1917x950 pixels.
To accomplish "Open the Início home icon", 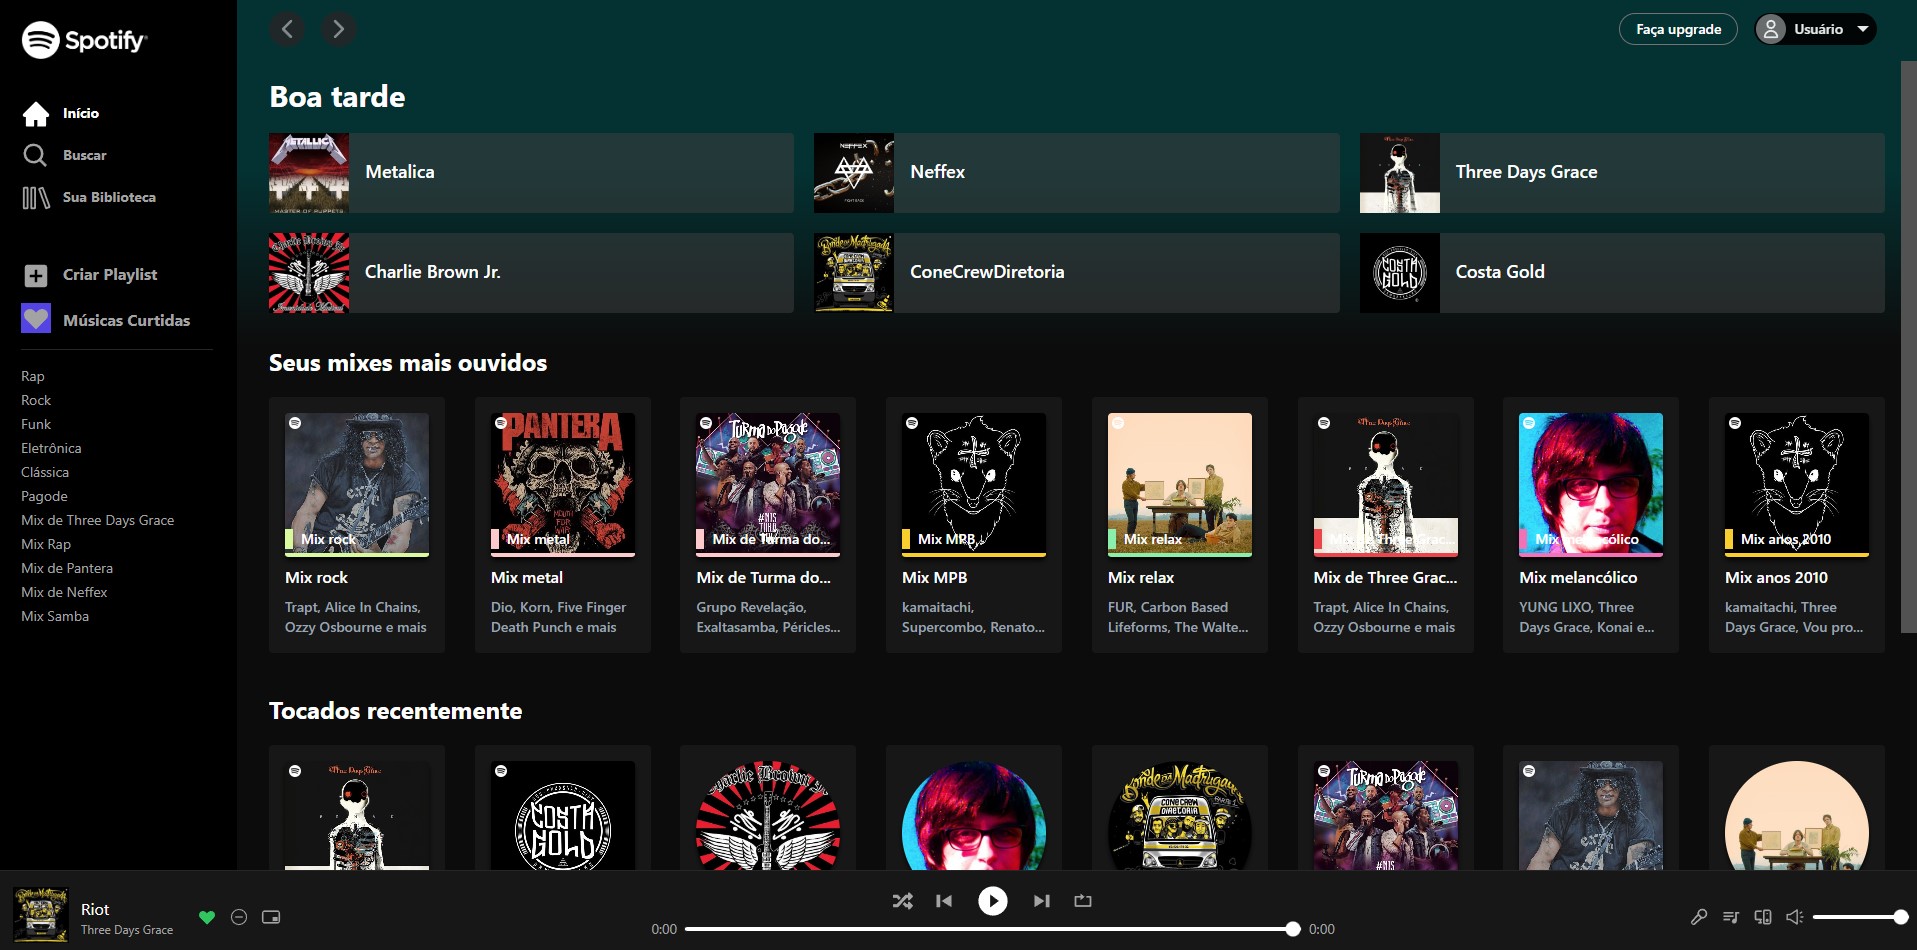I will pyautogui.click(x=36, y=114).
